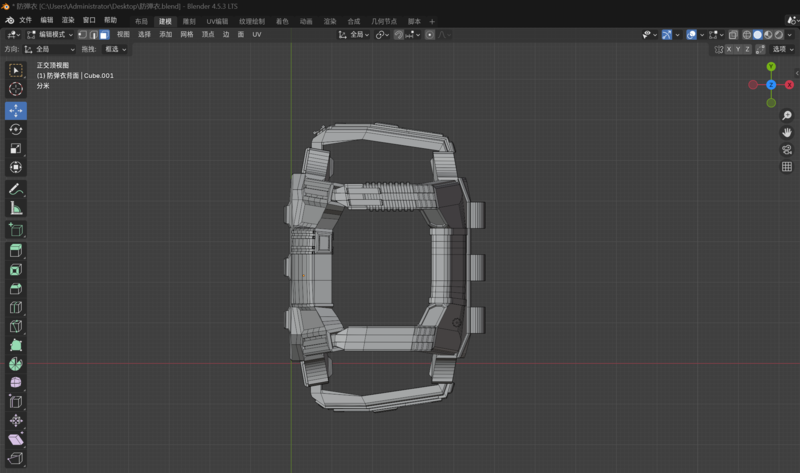The height and width of the screenshot is (473, 800).
Task: Choose the Measure tool
Action: 16,208
